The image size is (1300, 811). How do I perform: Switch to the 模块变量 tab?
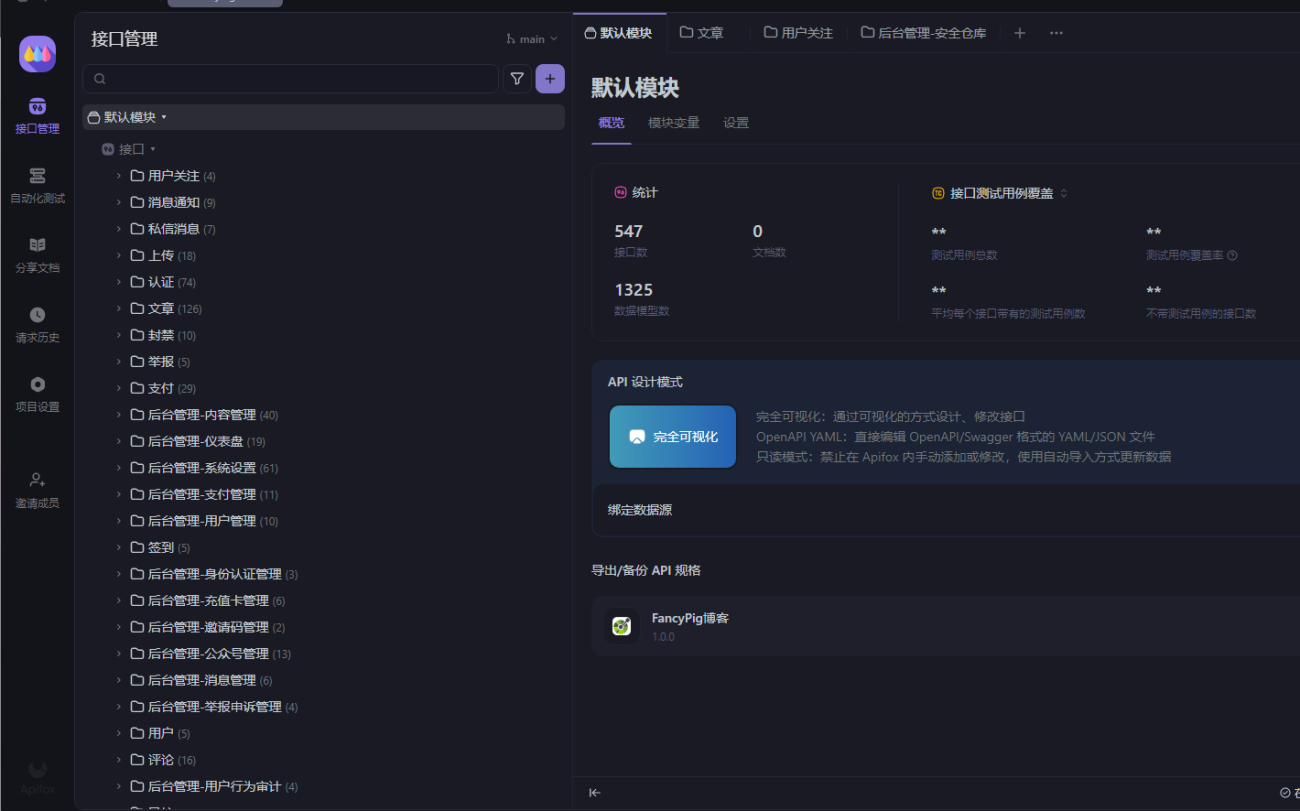click(673, 123)
